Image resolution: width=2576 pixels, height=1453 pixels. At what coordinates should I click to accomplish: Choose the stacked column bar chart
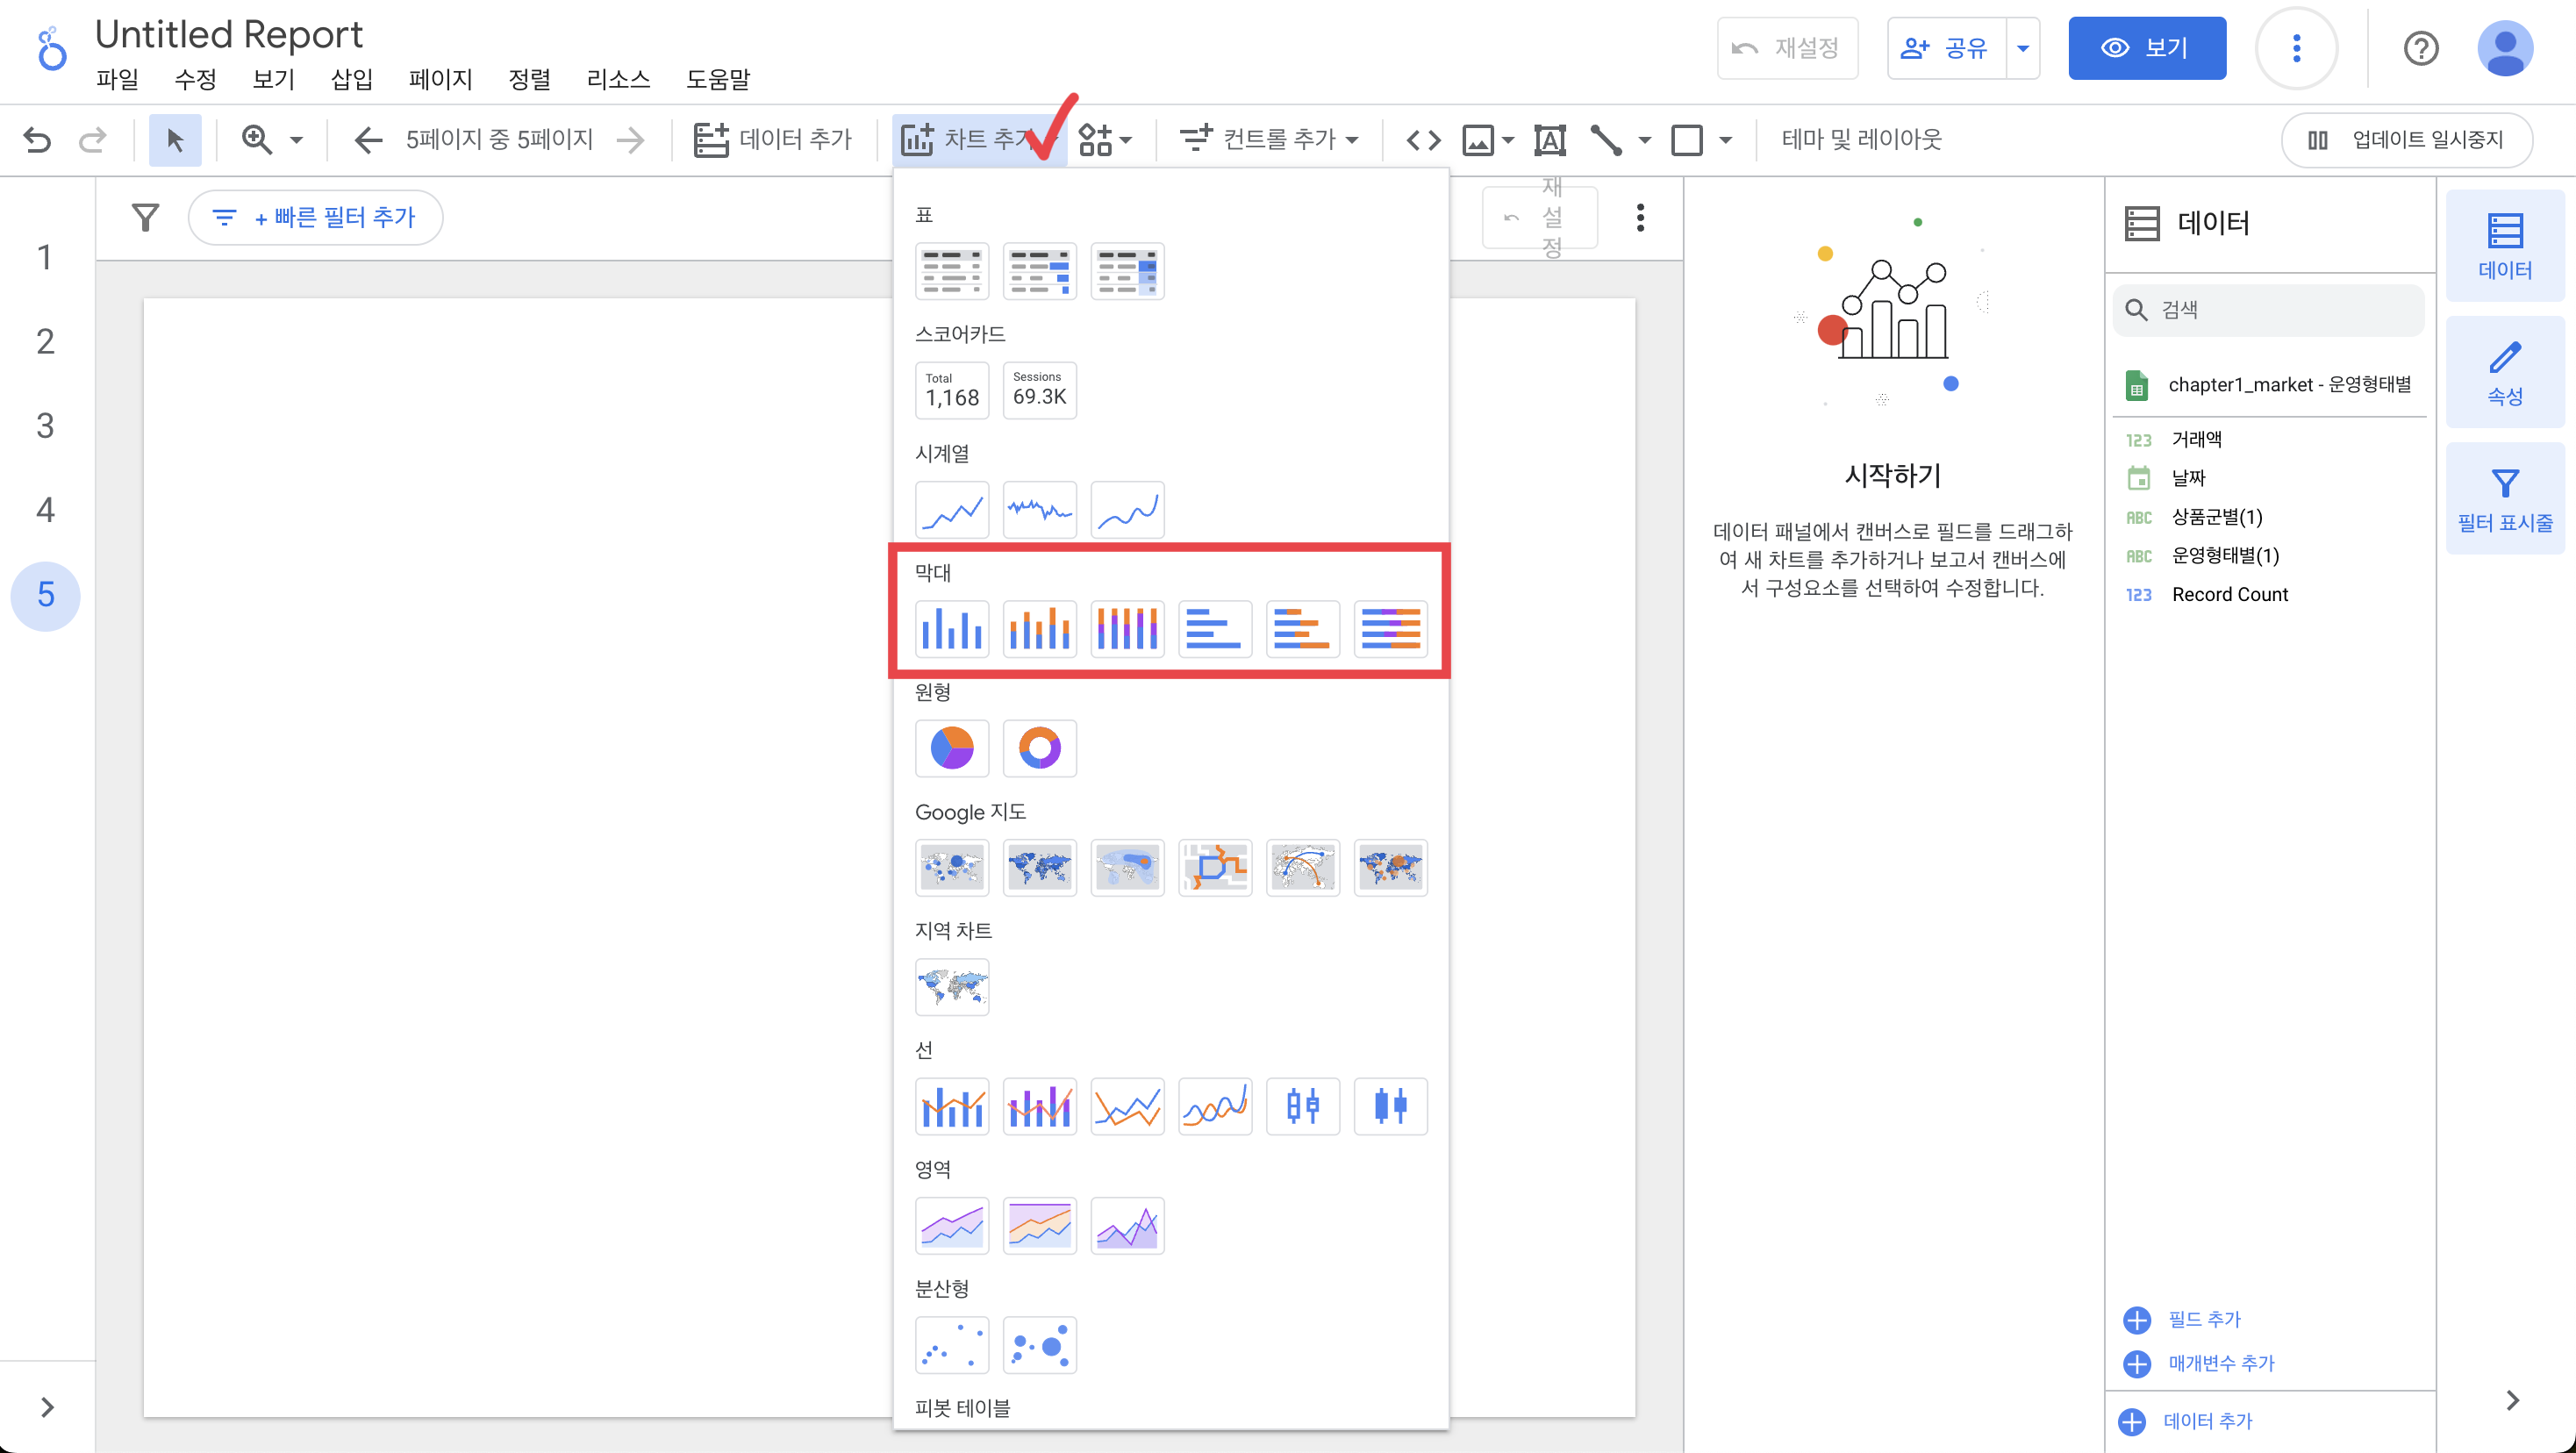click(1039, 629)
